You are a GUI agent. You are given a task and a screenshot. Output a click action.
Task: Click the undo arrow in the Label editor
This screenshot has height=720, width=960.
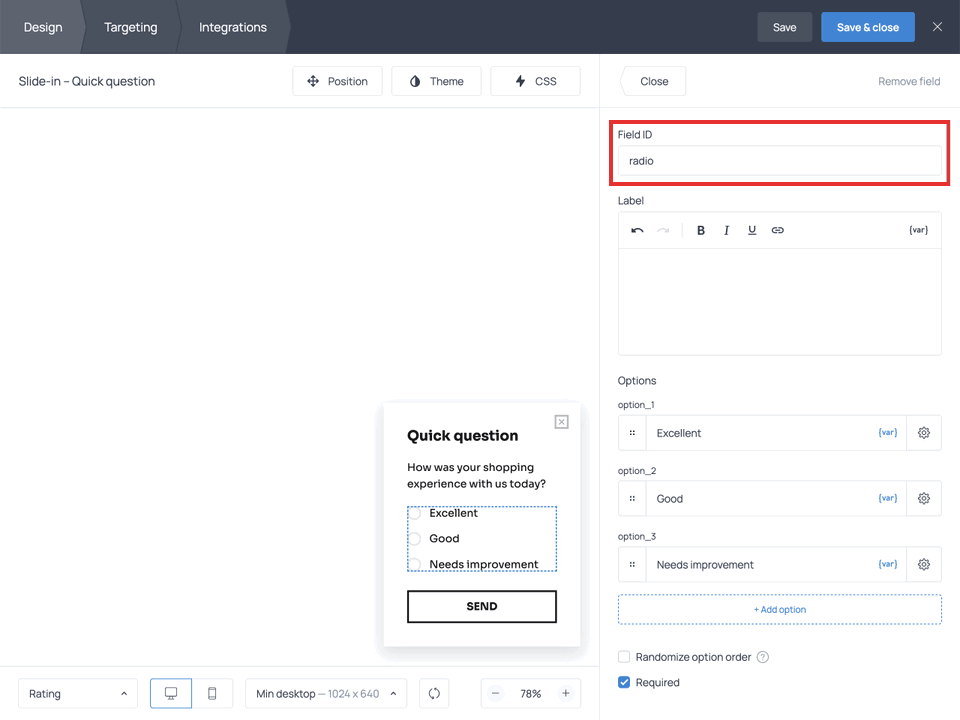(x=637, y=229)
